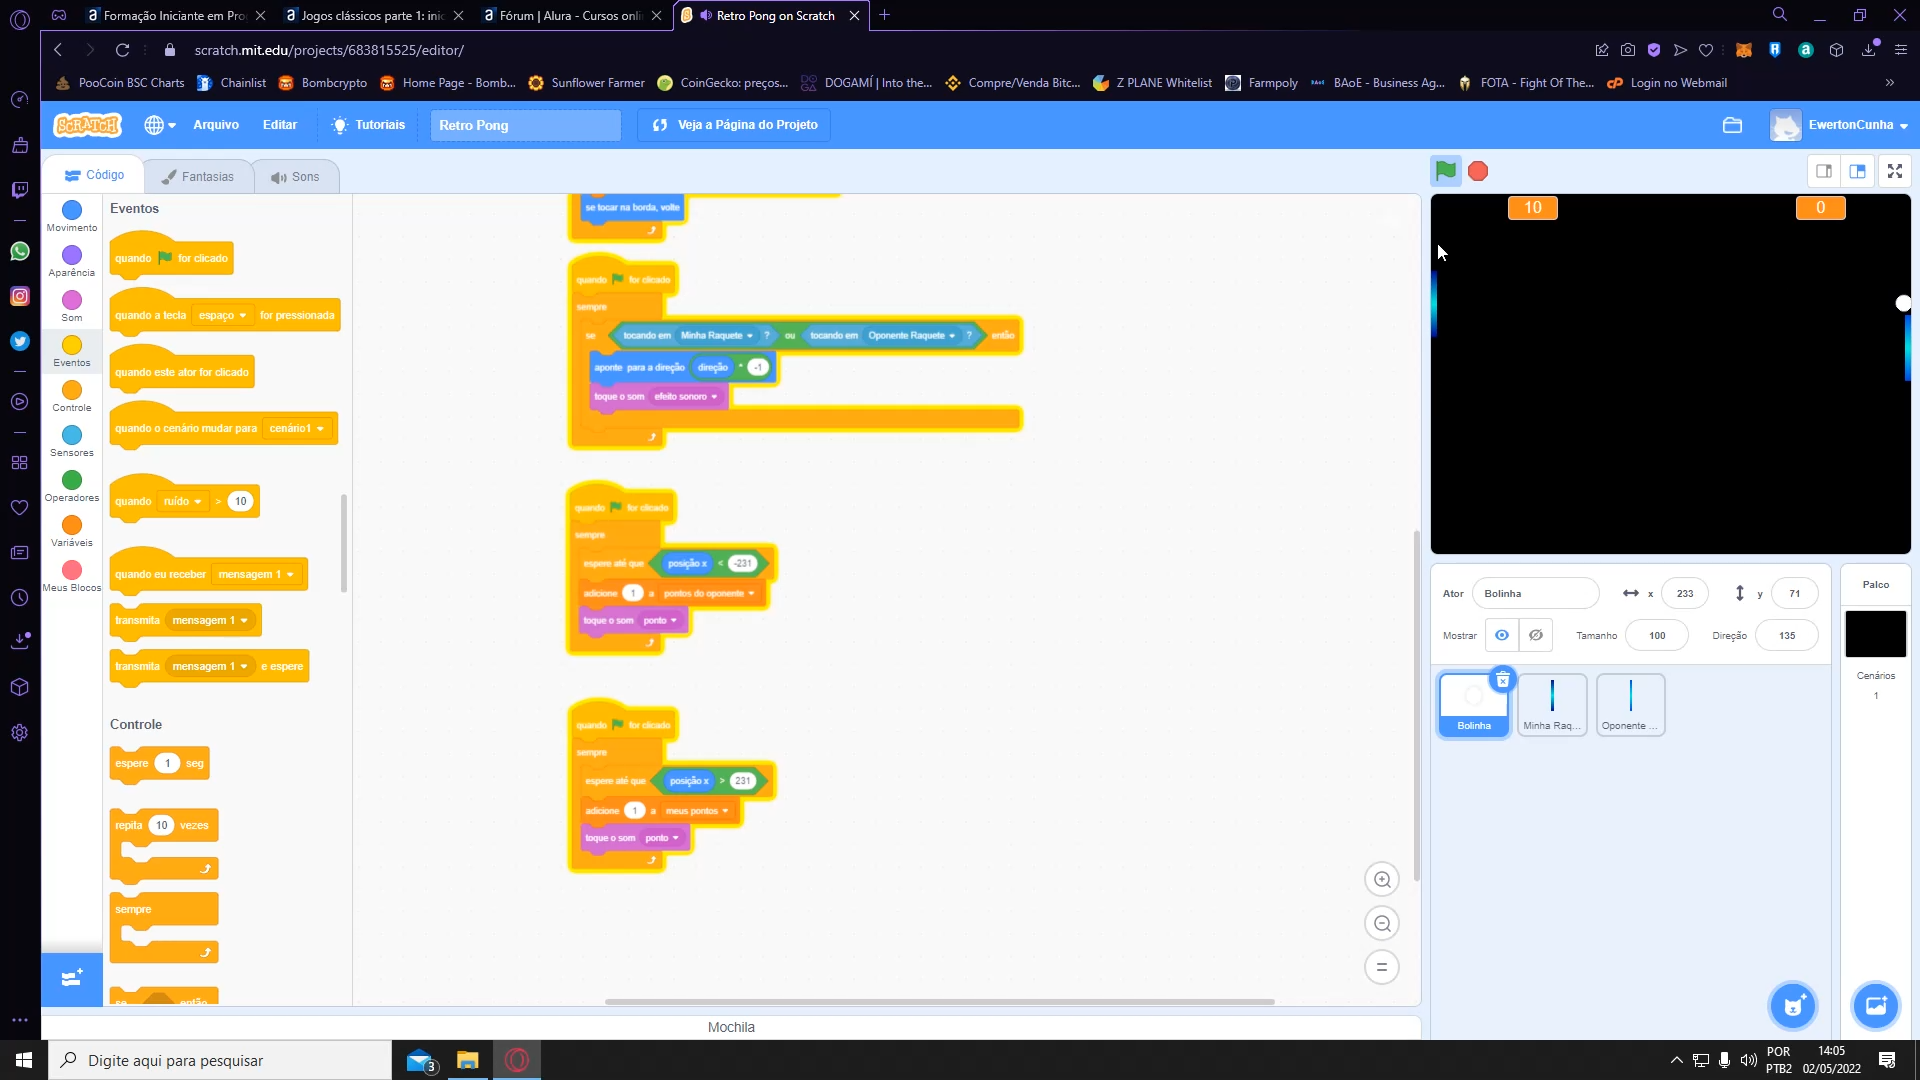Open the add extension button
The height and width of the screenshot is (1080, 1920).
pos(72,979)
